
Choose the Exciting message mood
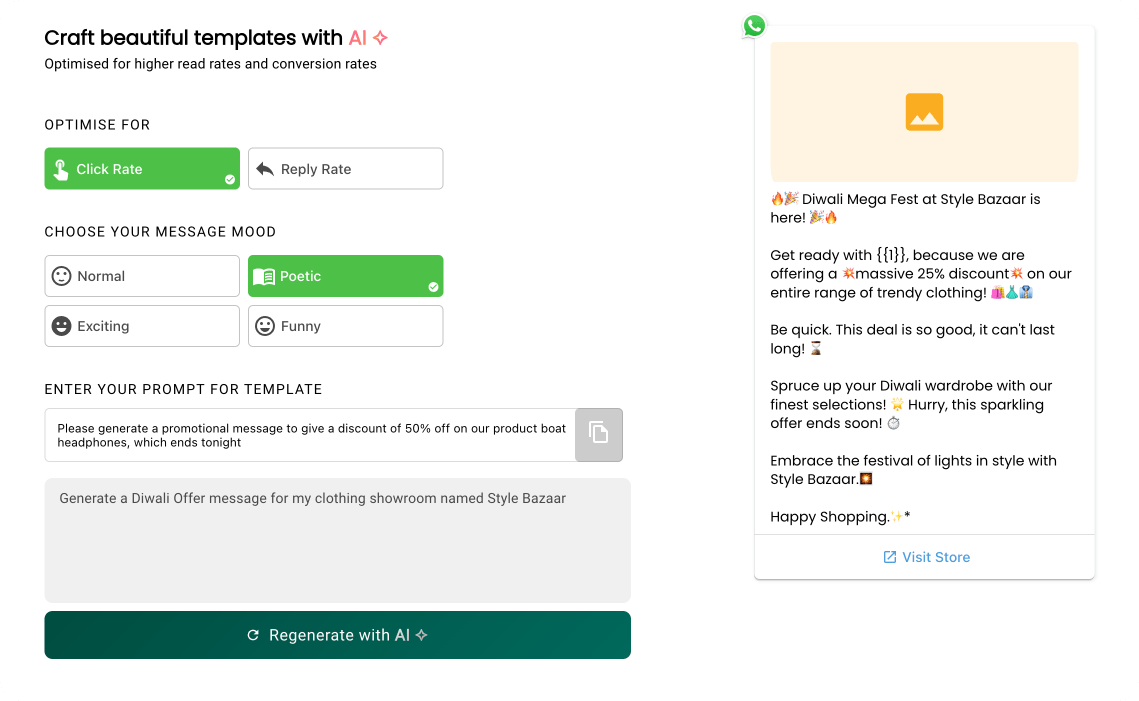(x=142, y=326)
